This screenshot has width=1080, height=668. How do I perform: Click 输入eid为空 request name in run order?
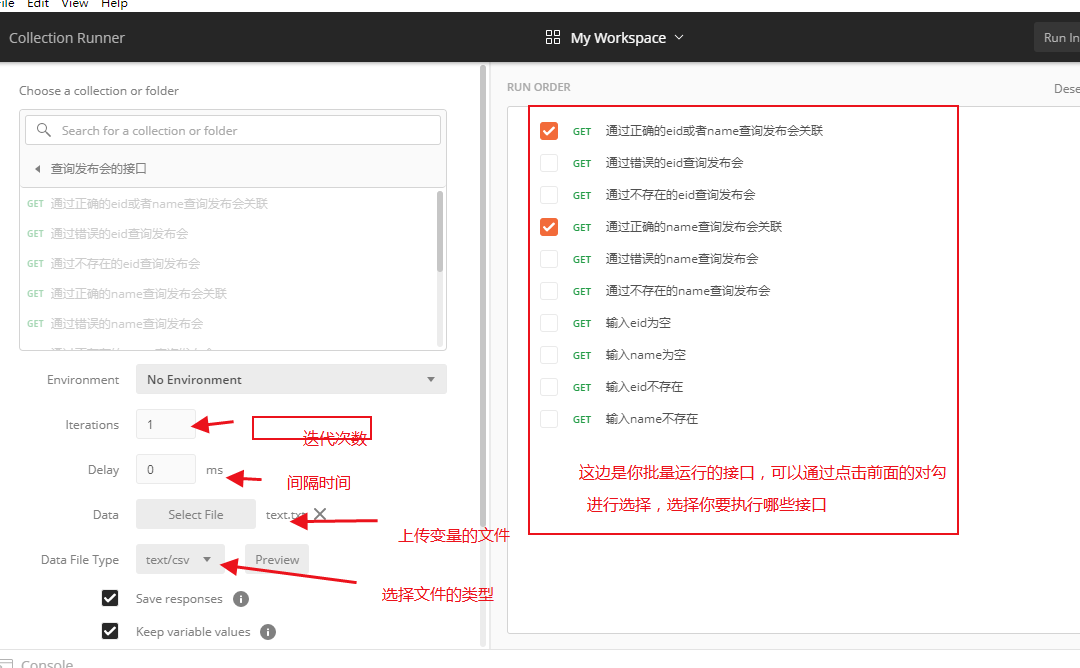pos(638,323)
